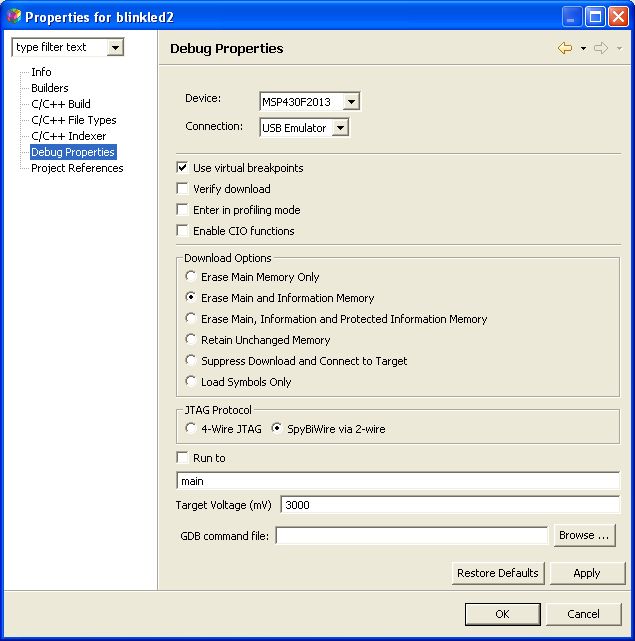Image resolution: width=635 pixels, height=641 pixels.
Task: Enable Enter in profiling mode
Action: pos(182,210)
